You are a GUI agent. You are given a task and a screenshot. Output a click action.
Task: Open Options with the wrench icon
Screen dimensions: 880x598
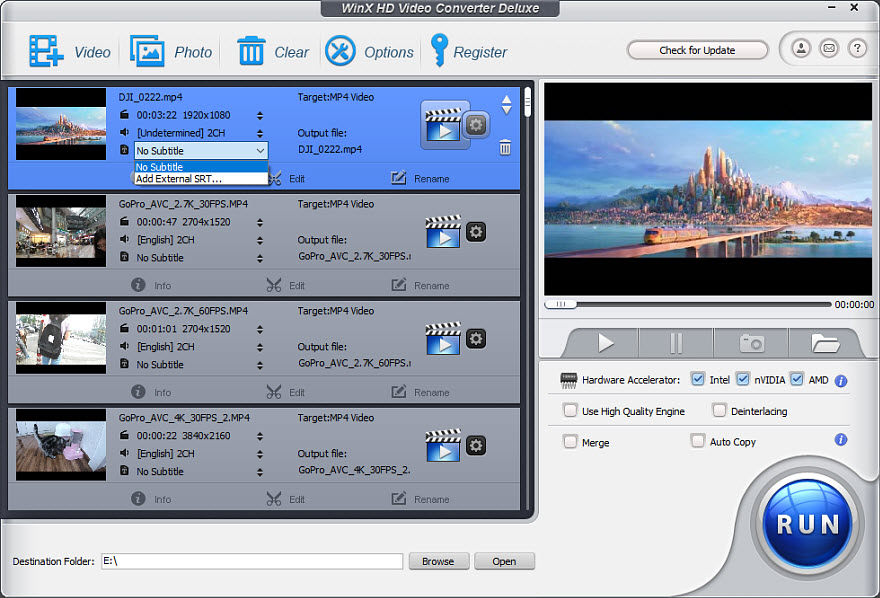340,51
